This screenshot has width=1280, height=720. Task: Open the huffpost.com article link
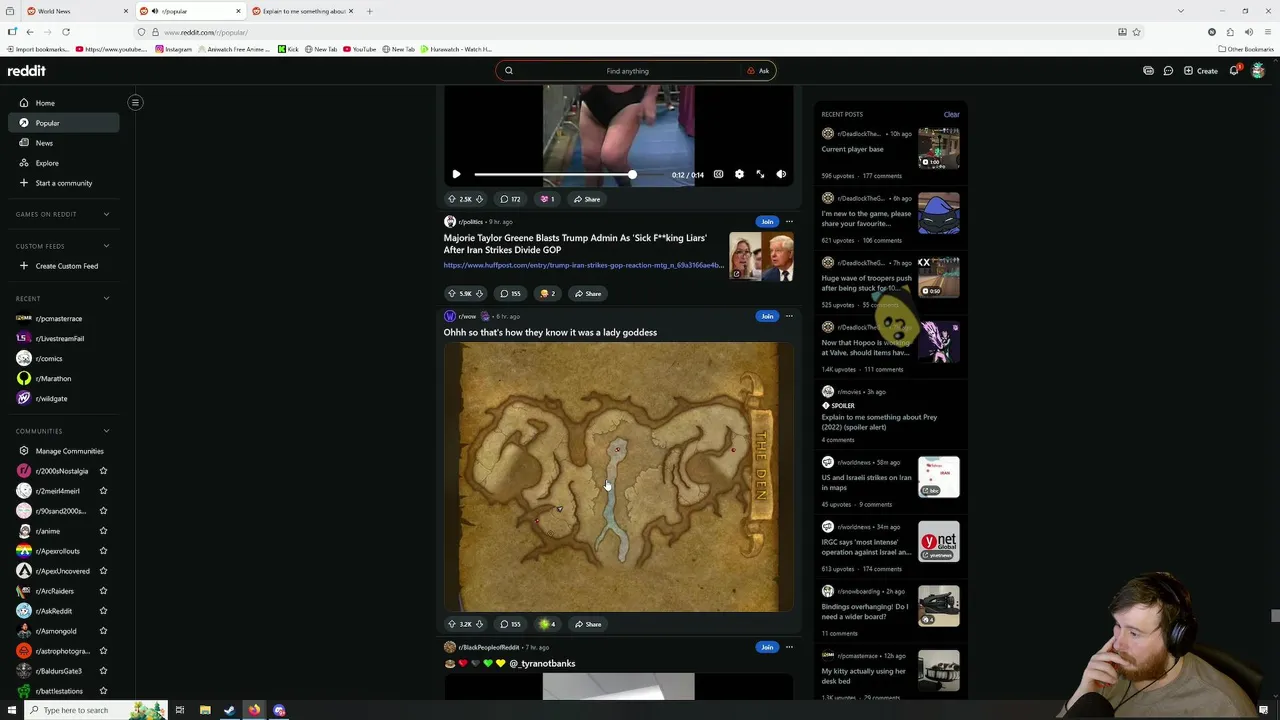pos(583,265)
